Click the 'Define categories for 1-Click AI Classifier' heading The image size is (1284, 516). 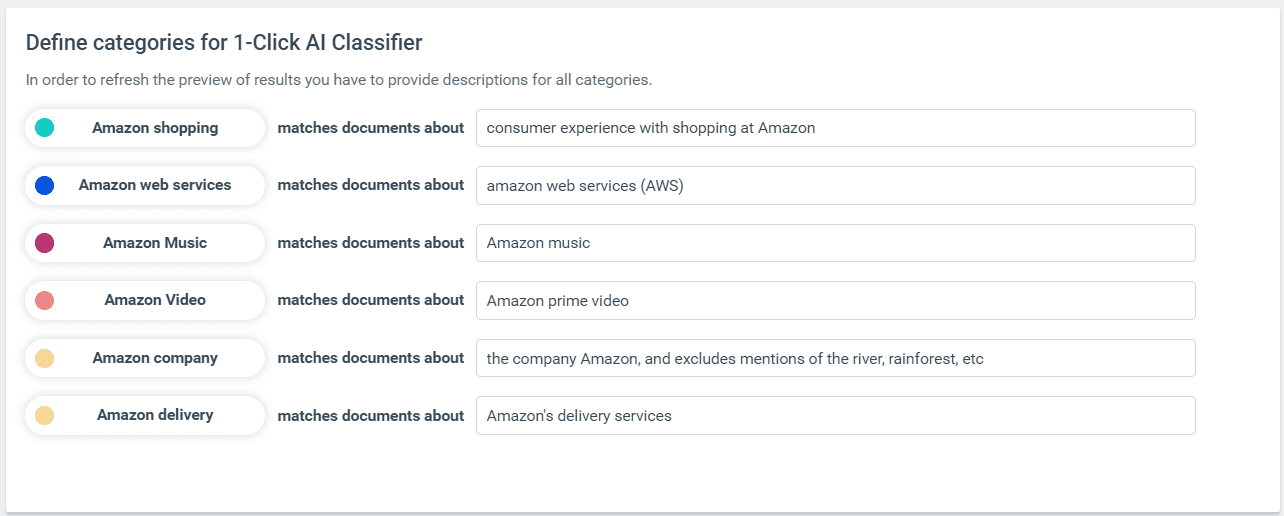[224, 42]
